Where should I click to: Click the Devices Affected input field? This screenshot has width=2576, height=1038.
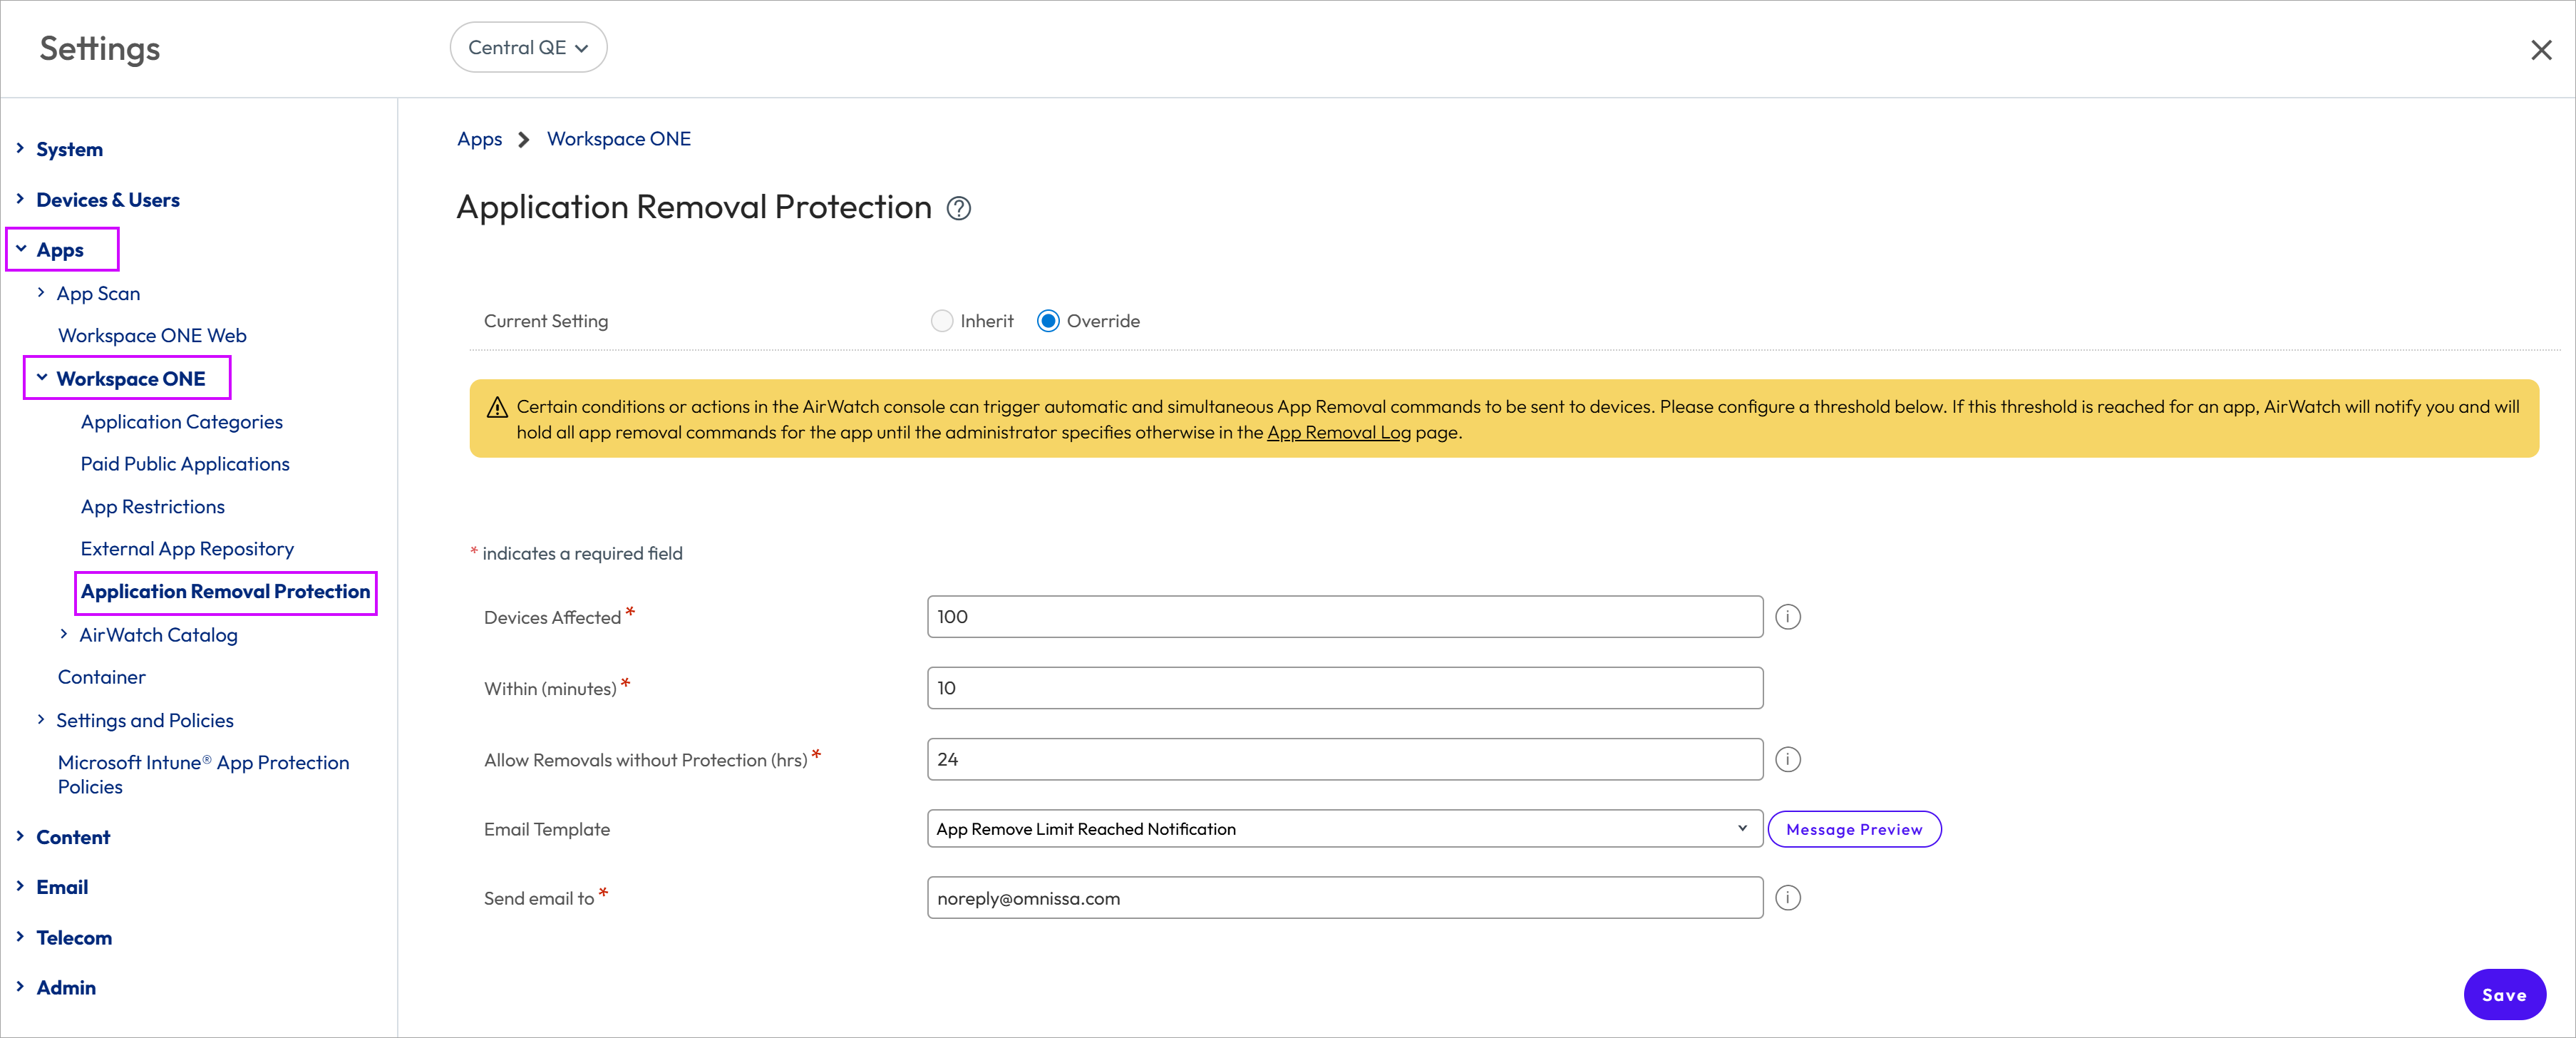tap(1344, 617)
